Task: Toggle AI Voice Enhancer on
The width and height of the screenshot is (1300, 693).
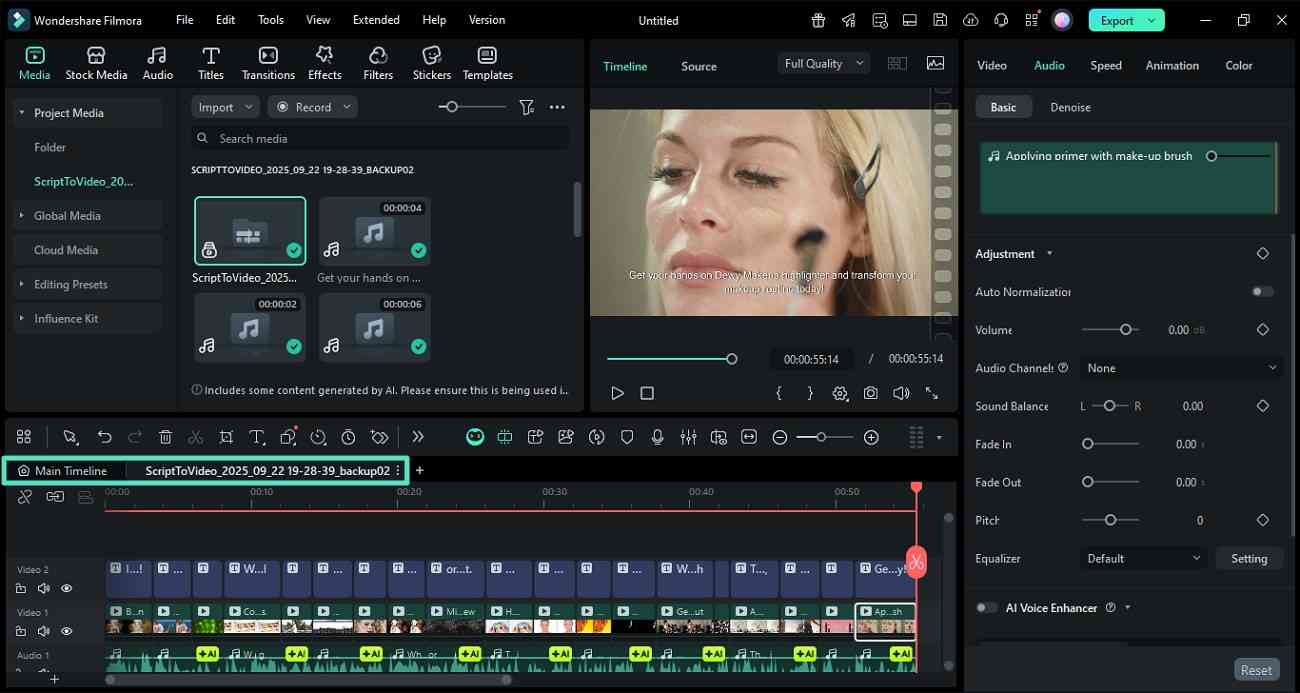Action: (986, 607)
